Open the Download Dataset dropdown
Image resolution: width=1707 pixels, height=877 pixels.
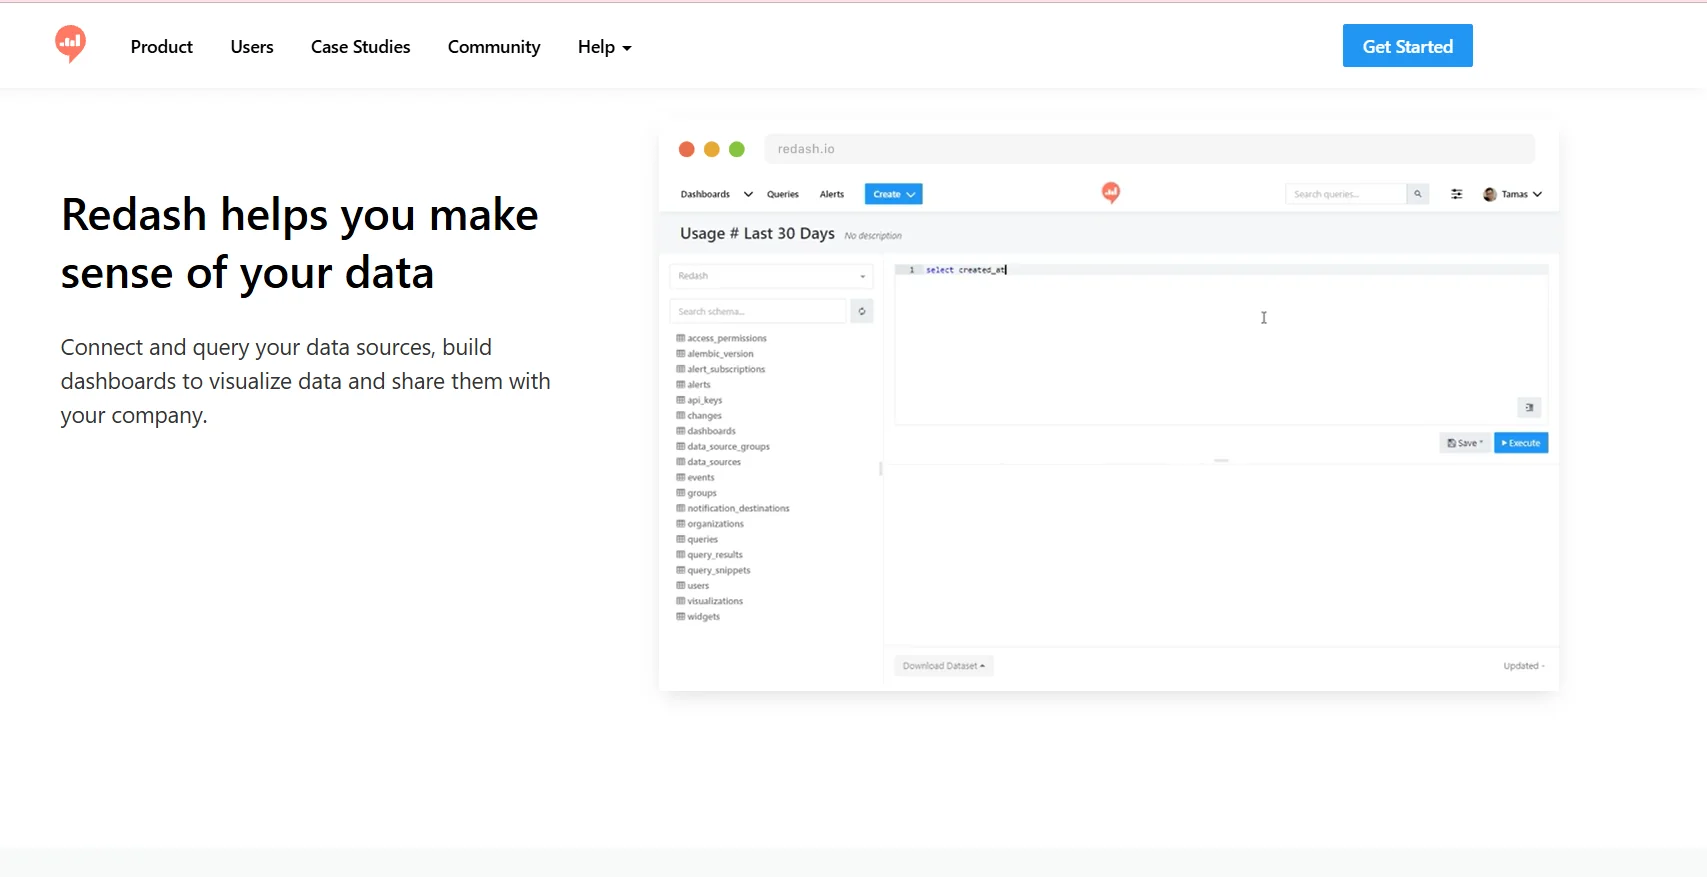943,666
